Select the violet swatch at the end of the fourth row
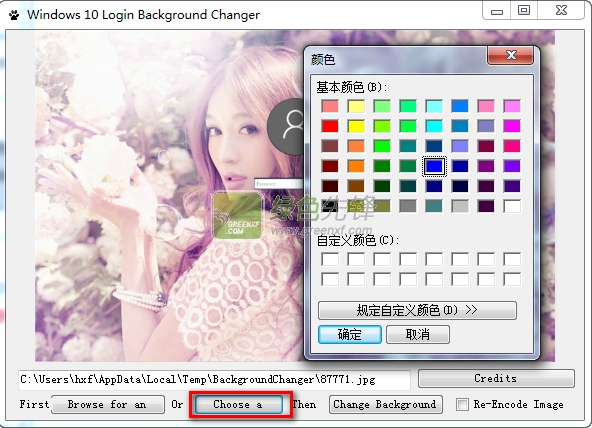 [512, 166]
